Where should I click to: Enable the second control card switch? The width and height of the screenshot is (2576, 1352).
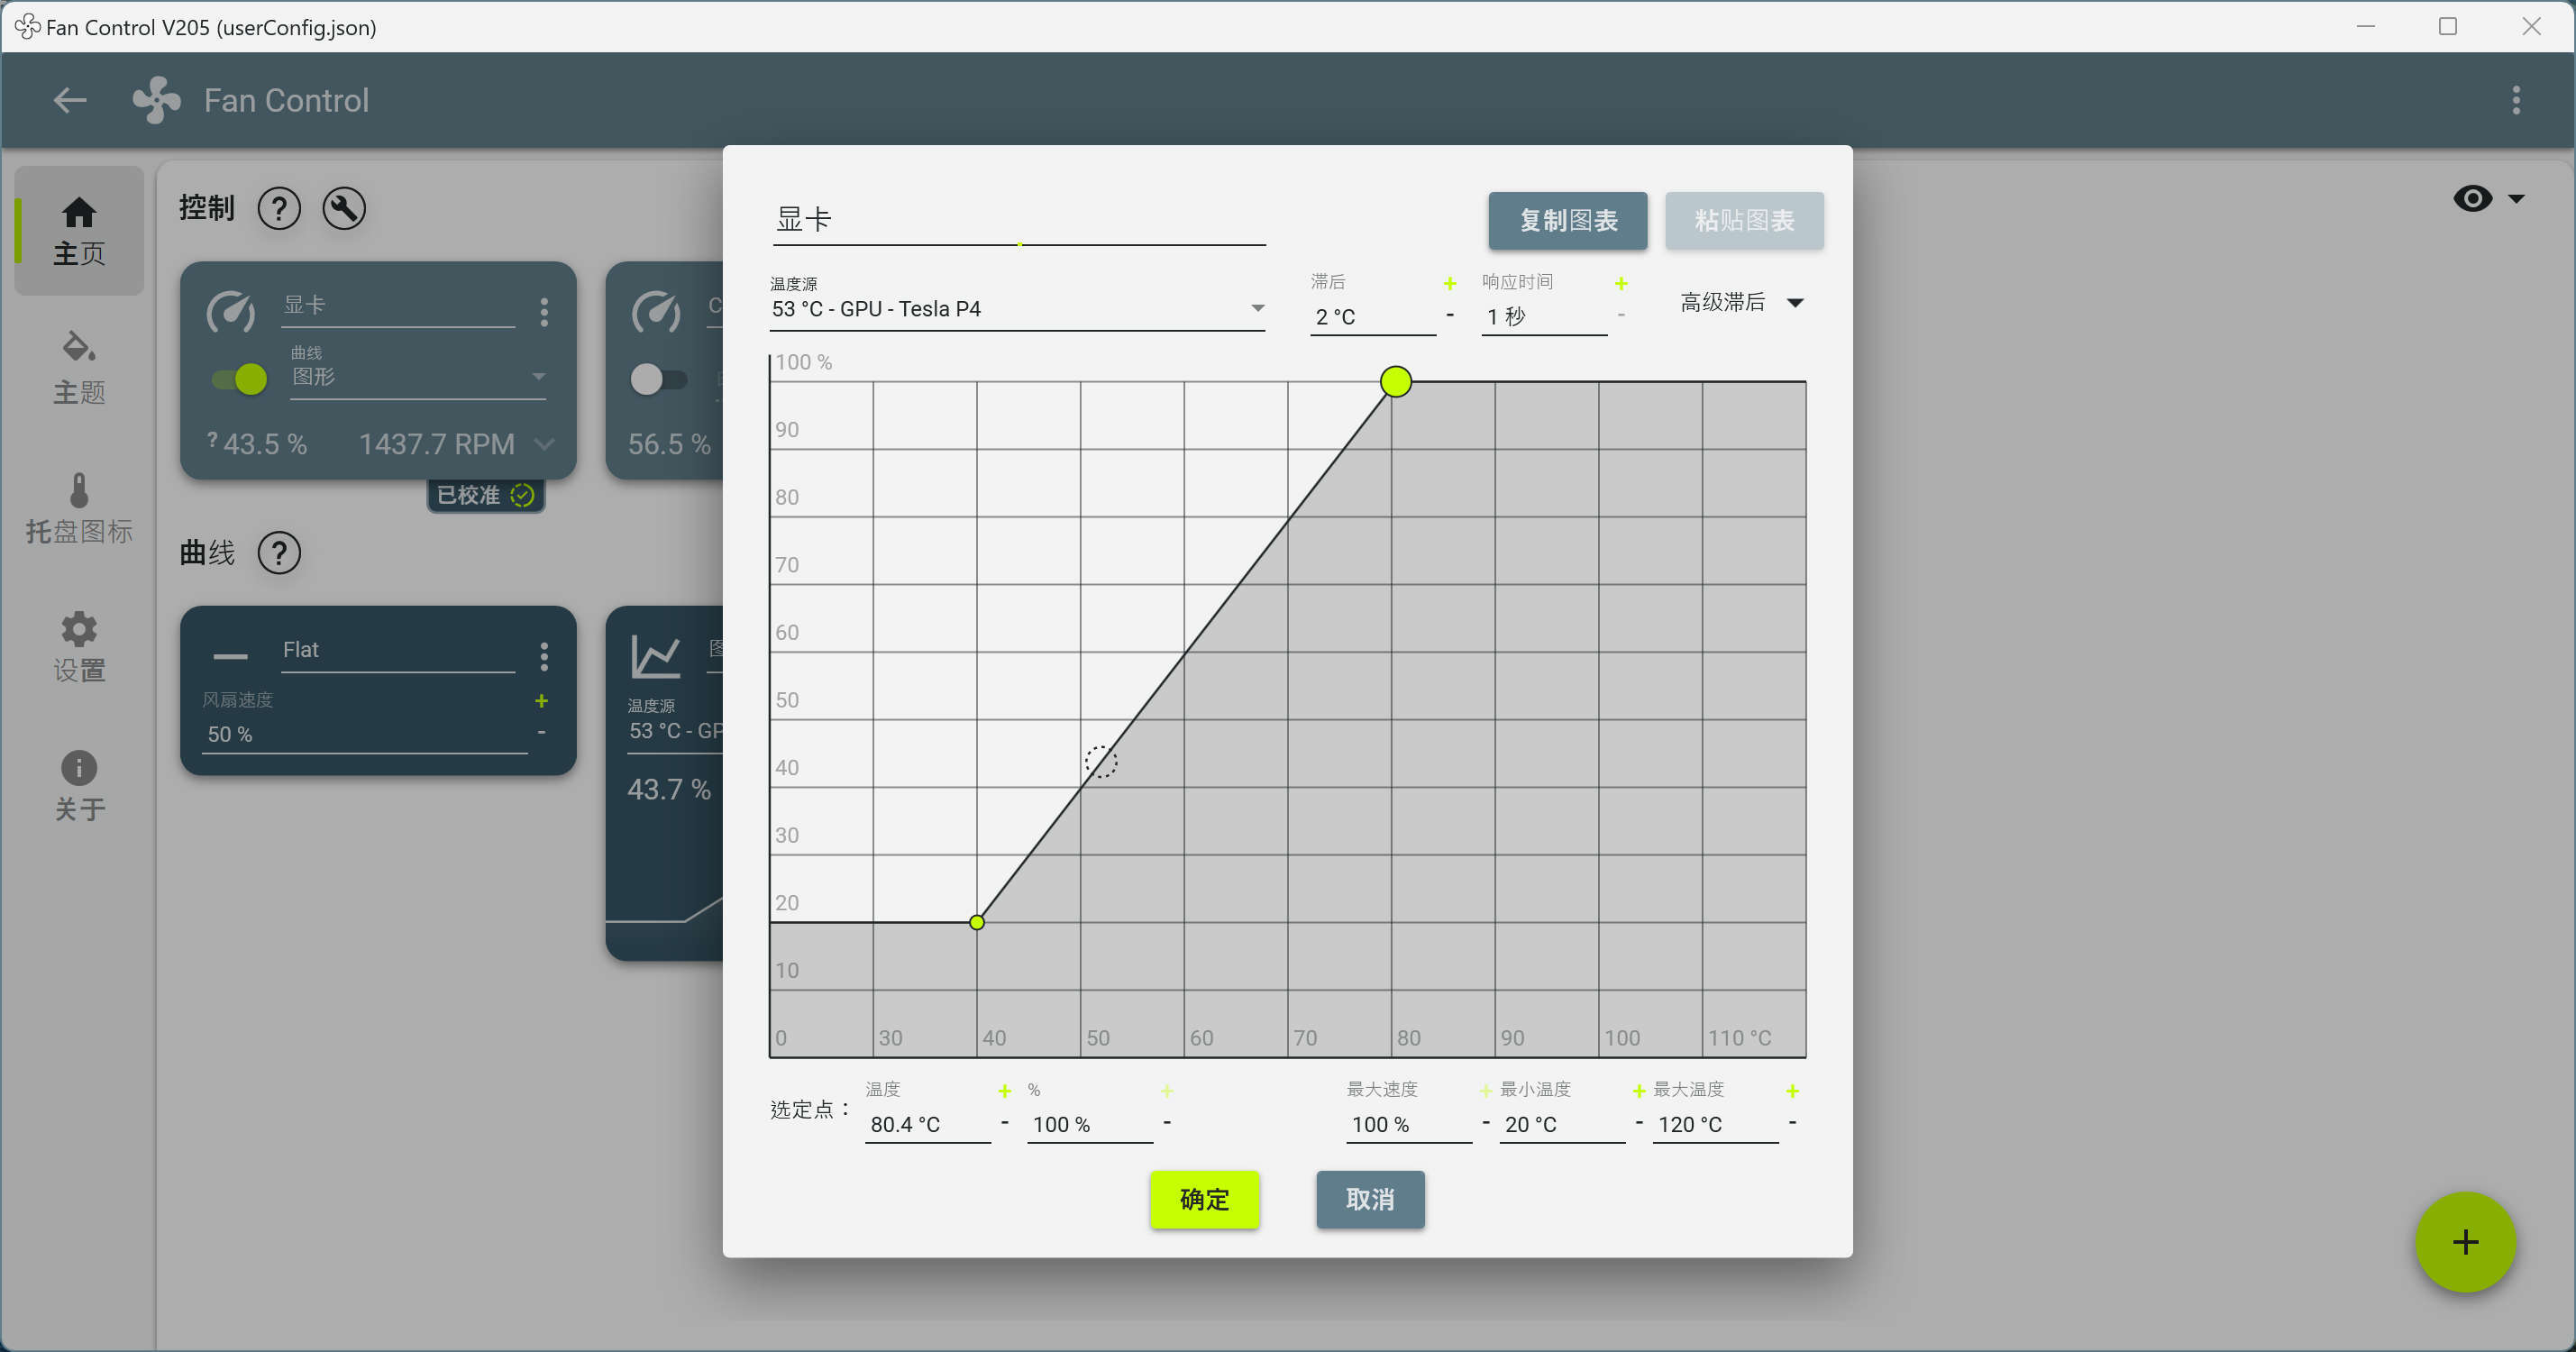pyautogui.click(x=658, y=379)
